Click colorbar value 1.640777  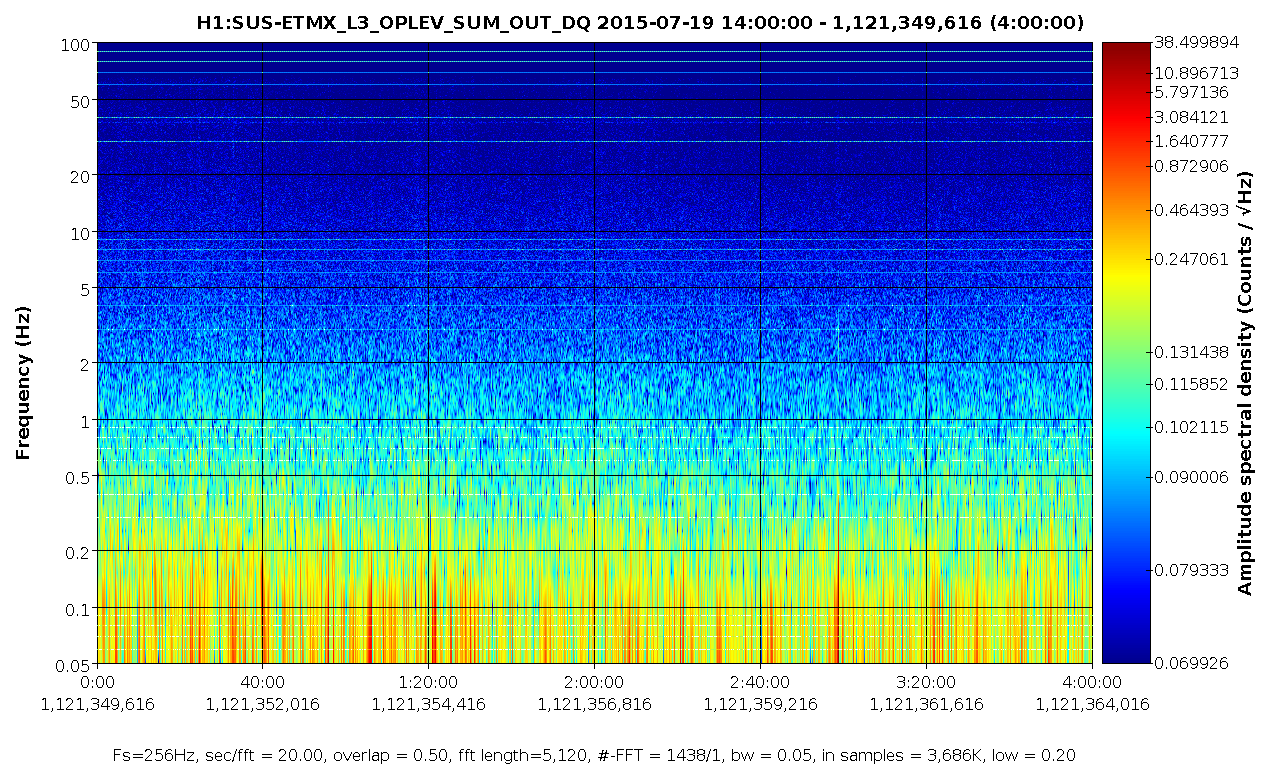[x=1191, y=141]
